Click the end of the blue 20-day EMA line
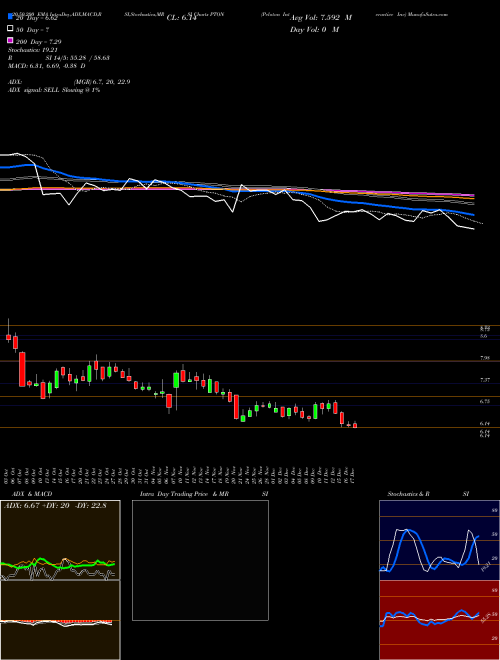The width and height of the screenshot is (500, 660). pyautogui.click(x=473, y=214)
